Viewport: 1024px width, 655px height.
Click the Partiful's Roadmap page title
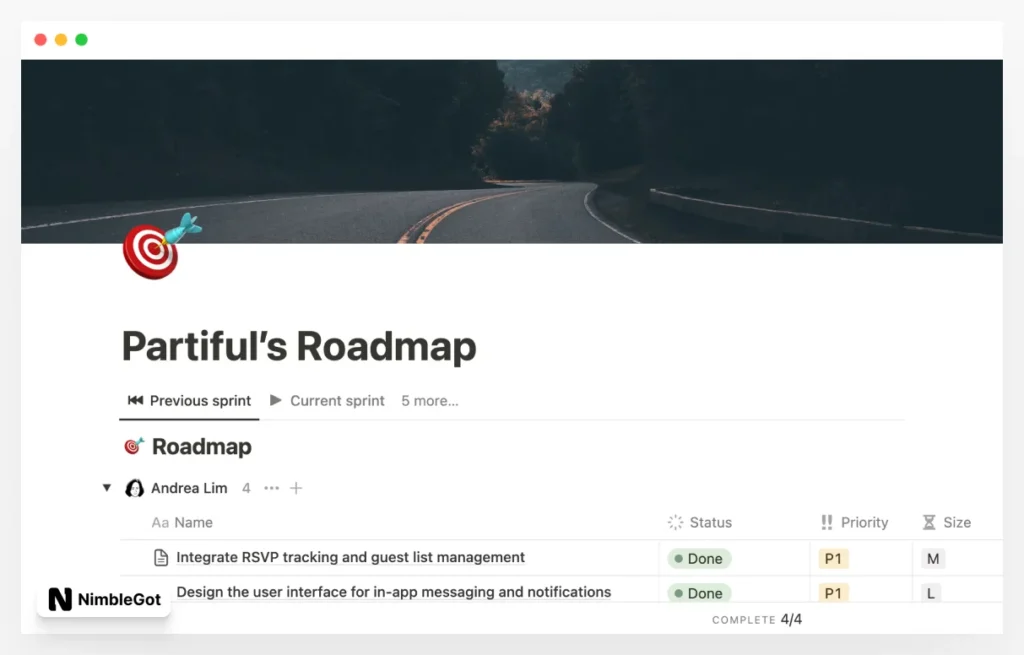(x=299, y=347)
